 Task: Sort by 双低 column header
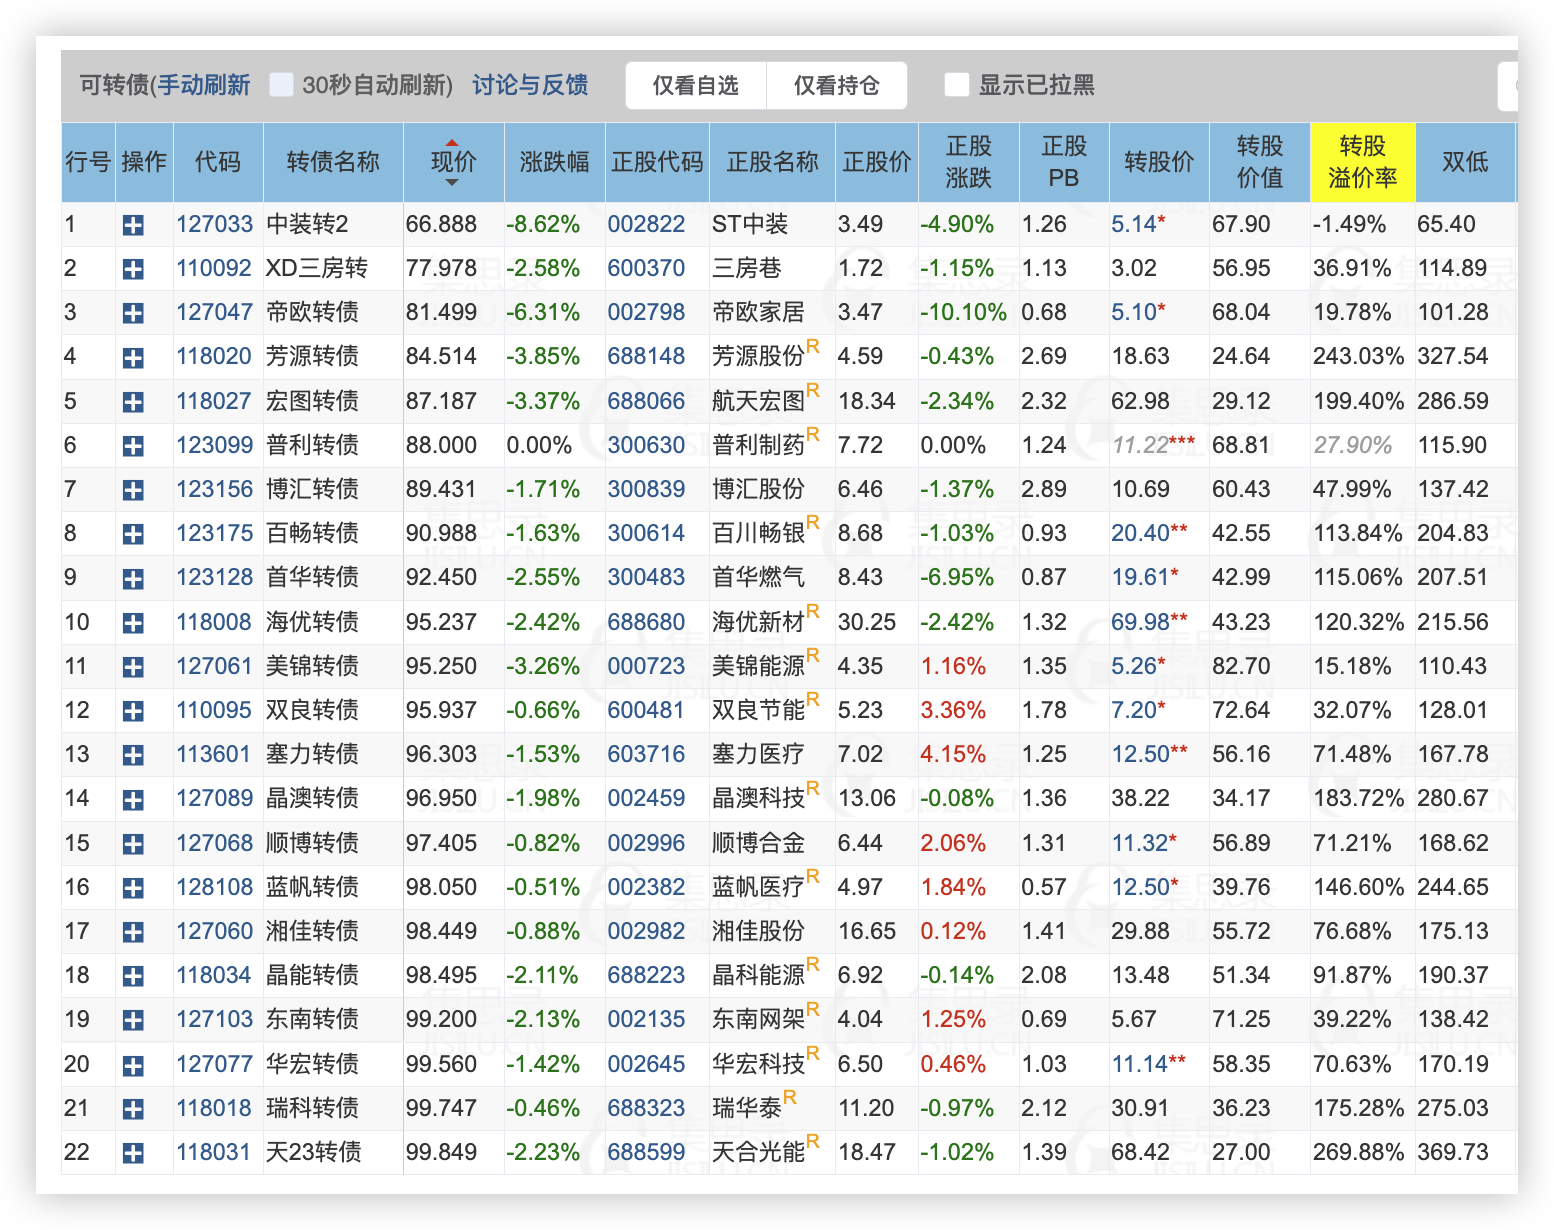coord(1465,162)
